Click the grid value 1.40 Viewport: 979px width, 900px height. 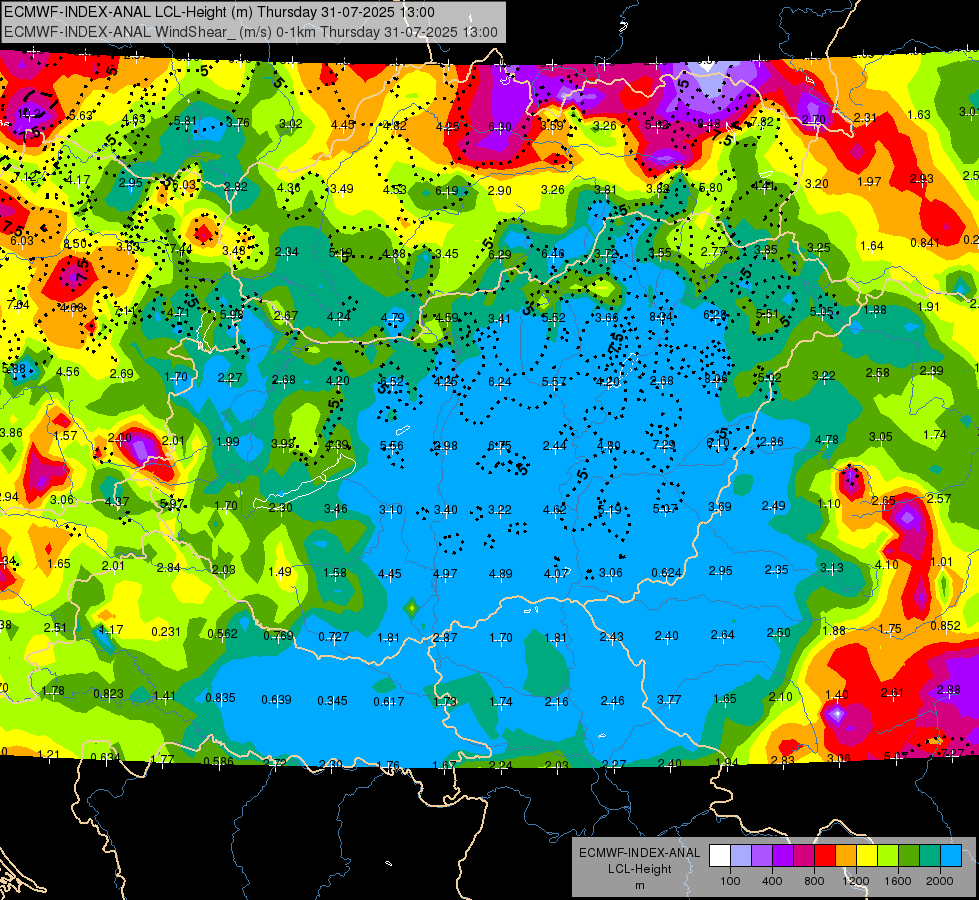pos(837,695)
